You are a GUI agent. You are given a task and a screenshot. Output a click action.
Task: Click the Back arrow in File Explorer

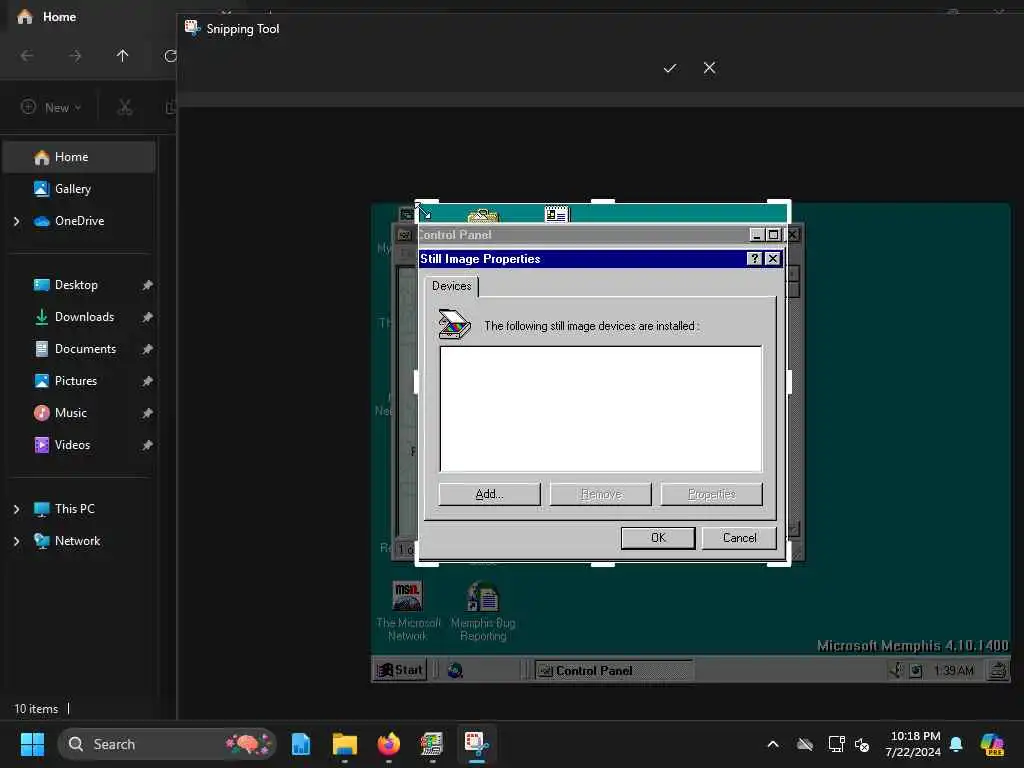pyautogui.click(x=27, y=56)
